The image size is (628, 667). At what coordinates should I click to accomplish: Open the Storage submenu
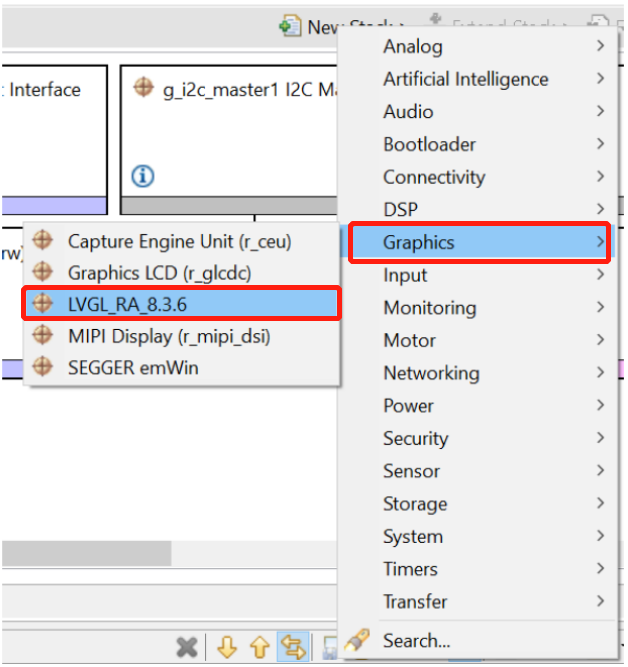coord(478,504)
